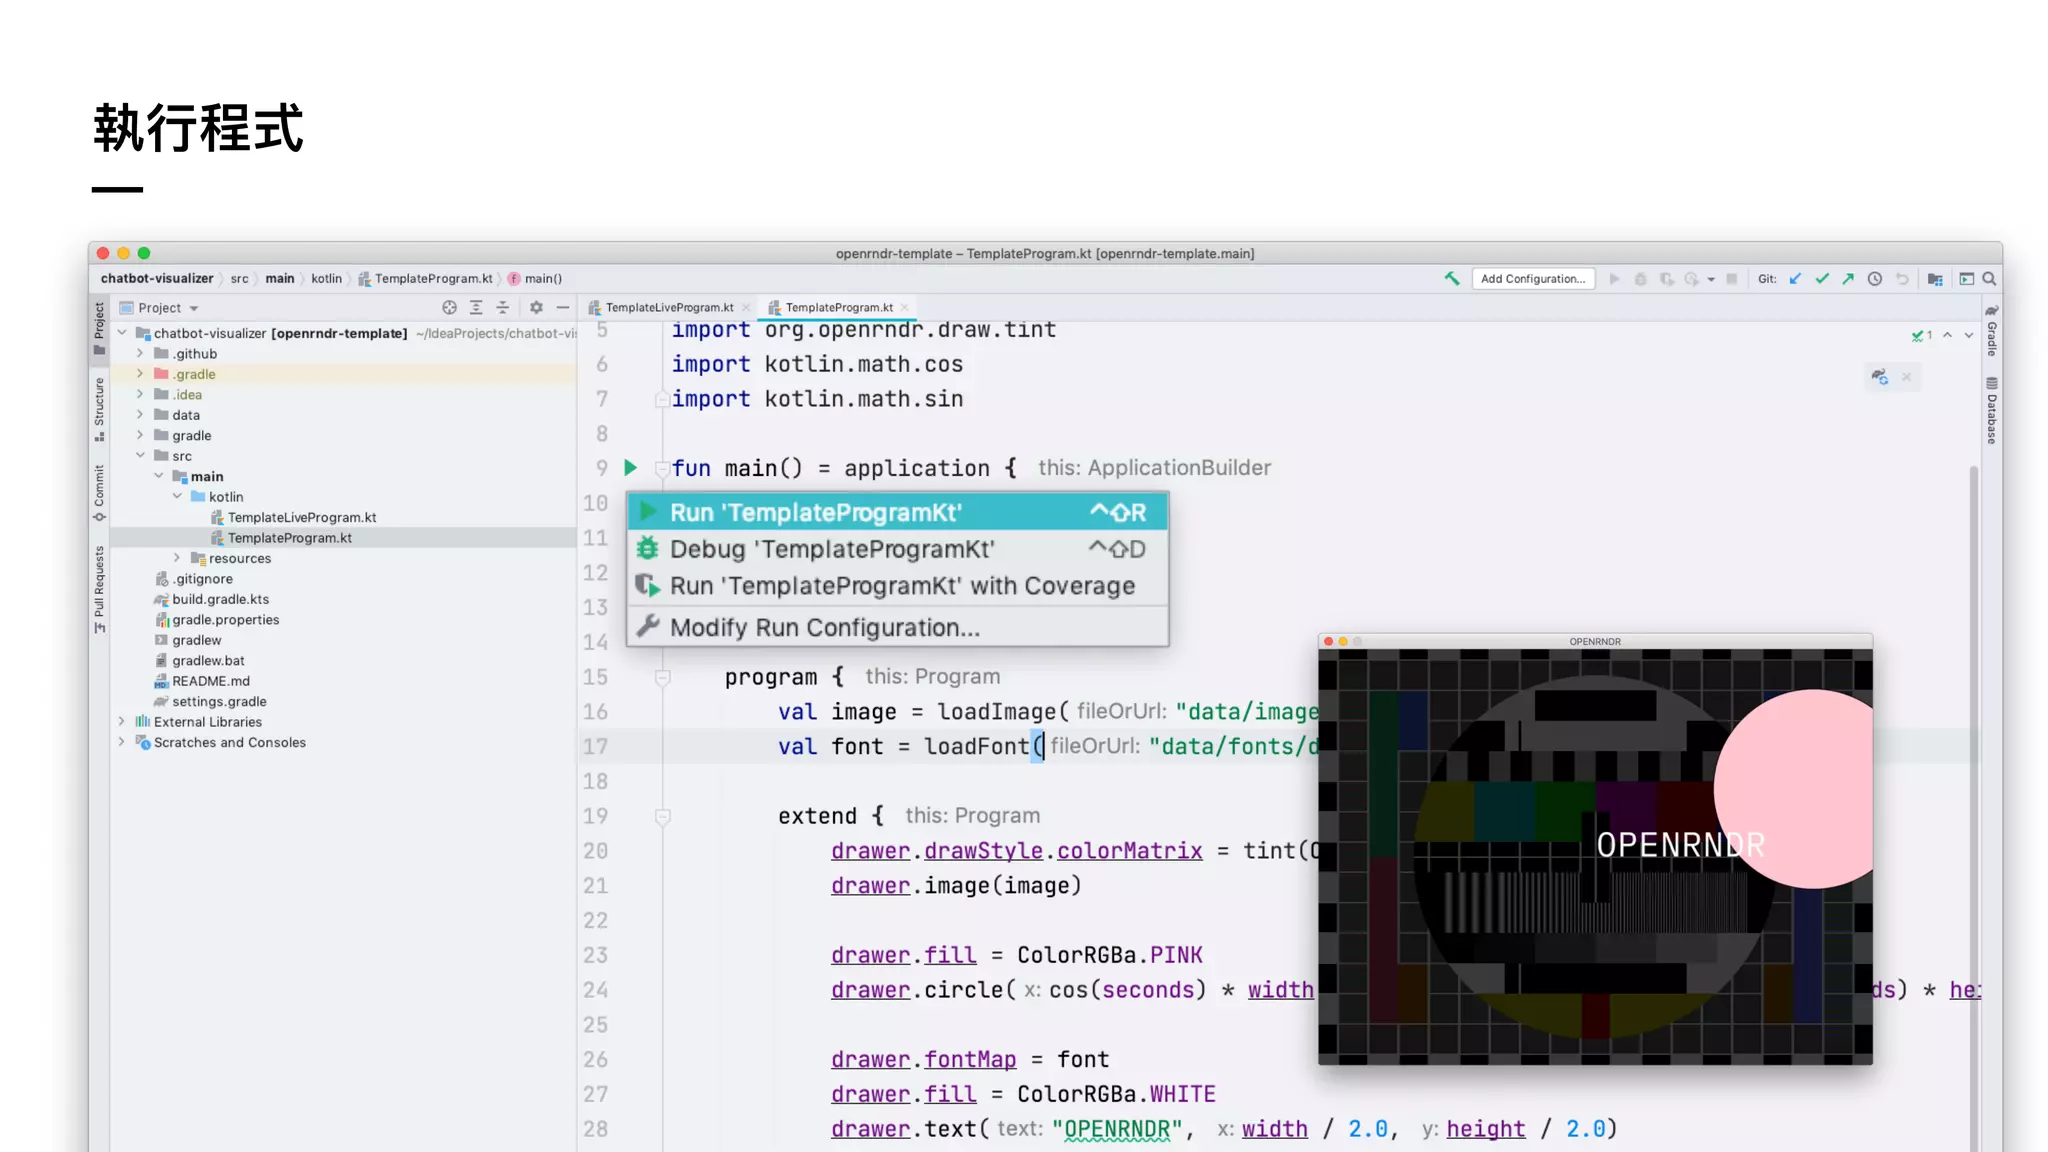Collapse chatbot-visualizer root node
Viewport: 2048px width, 1152px height.
point(122,333)
